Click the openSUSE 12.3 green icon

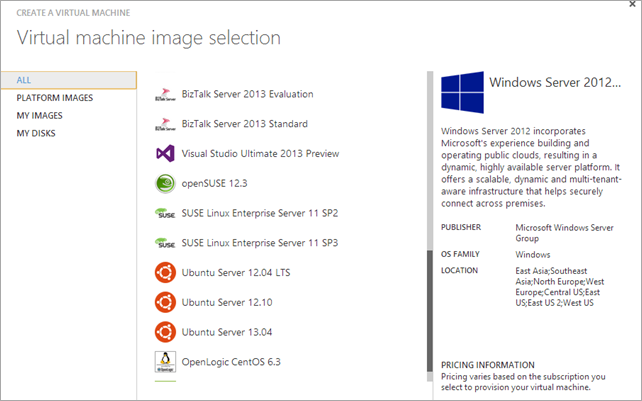(x=166, y=183)
